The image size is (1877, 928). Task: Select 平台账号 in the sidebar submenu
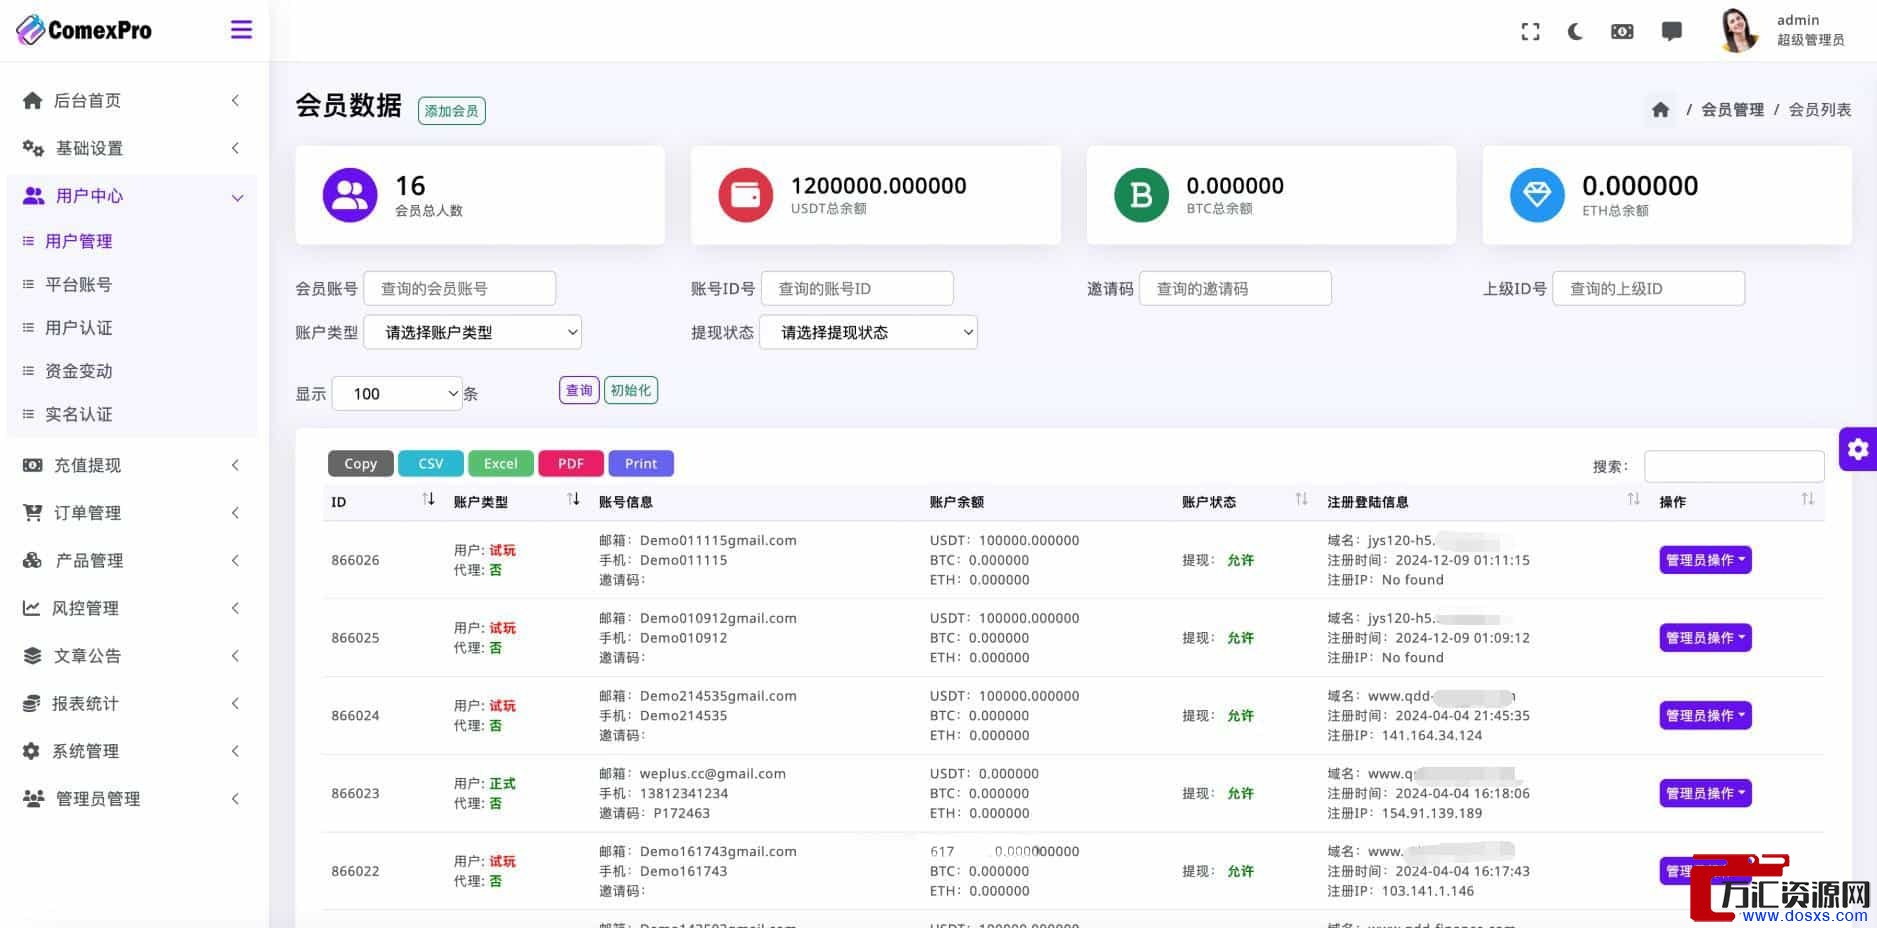(78, 285)
